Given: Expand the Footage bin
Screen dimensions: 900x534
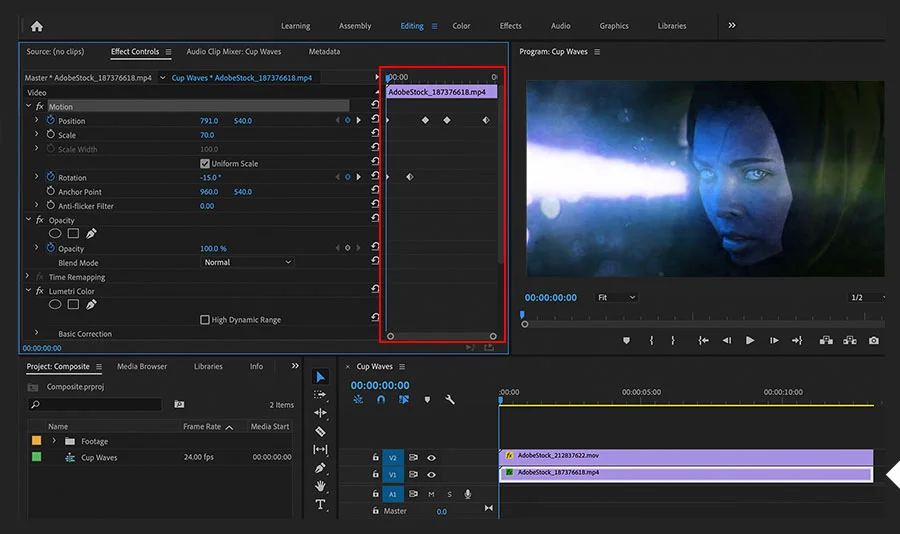Looking at the screenshot, I should point(54,441).
